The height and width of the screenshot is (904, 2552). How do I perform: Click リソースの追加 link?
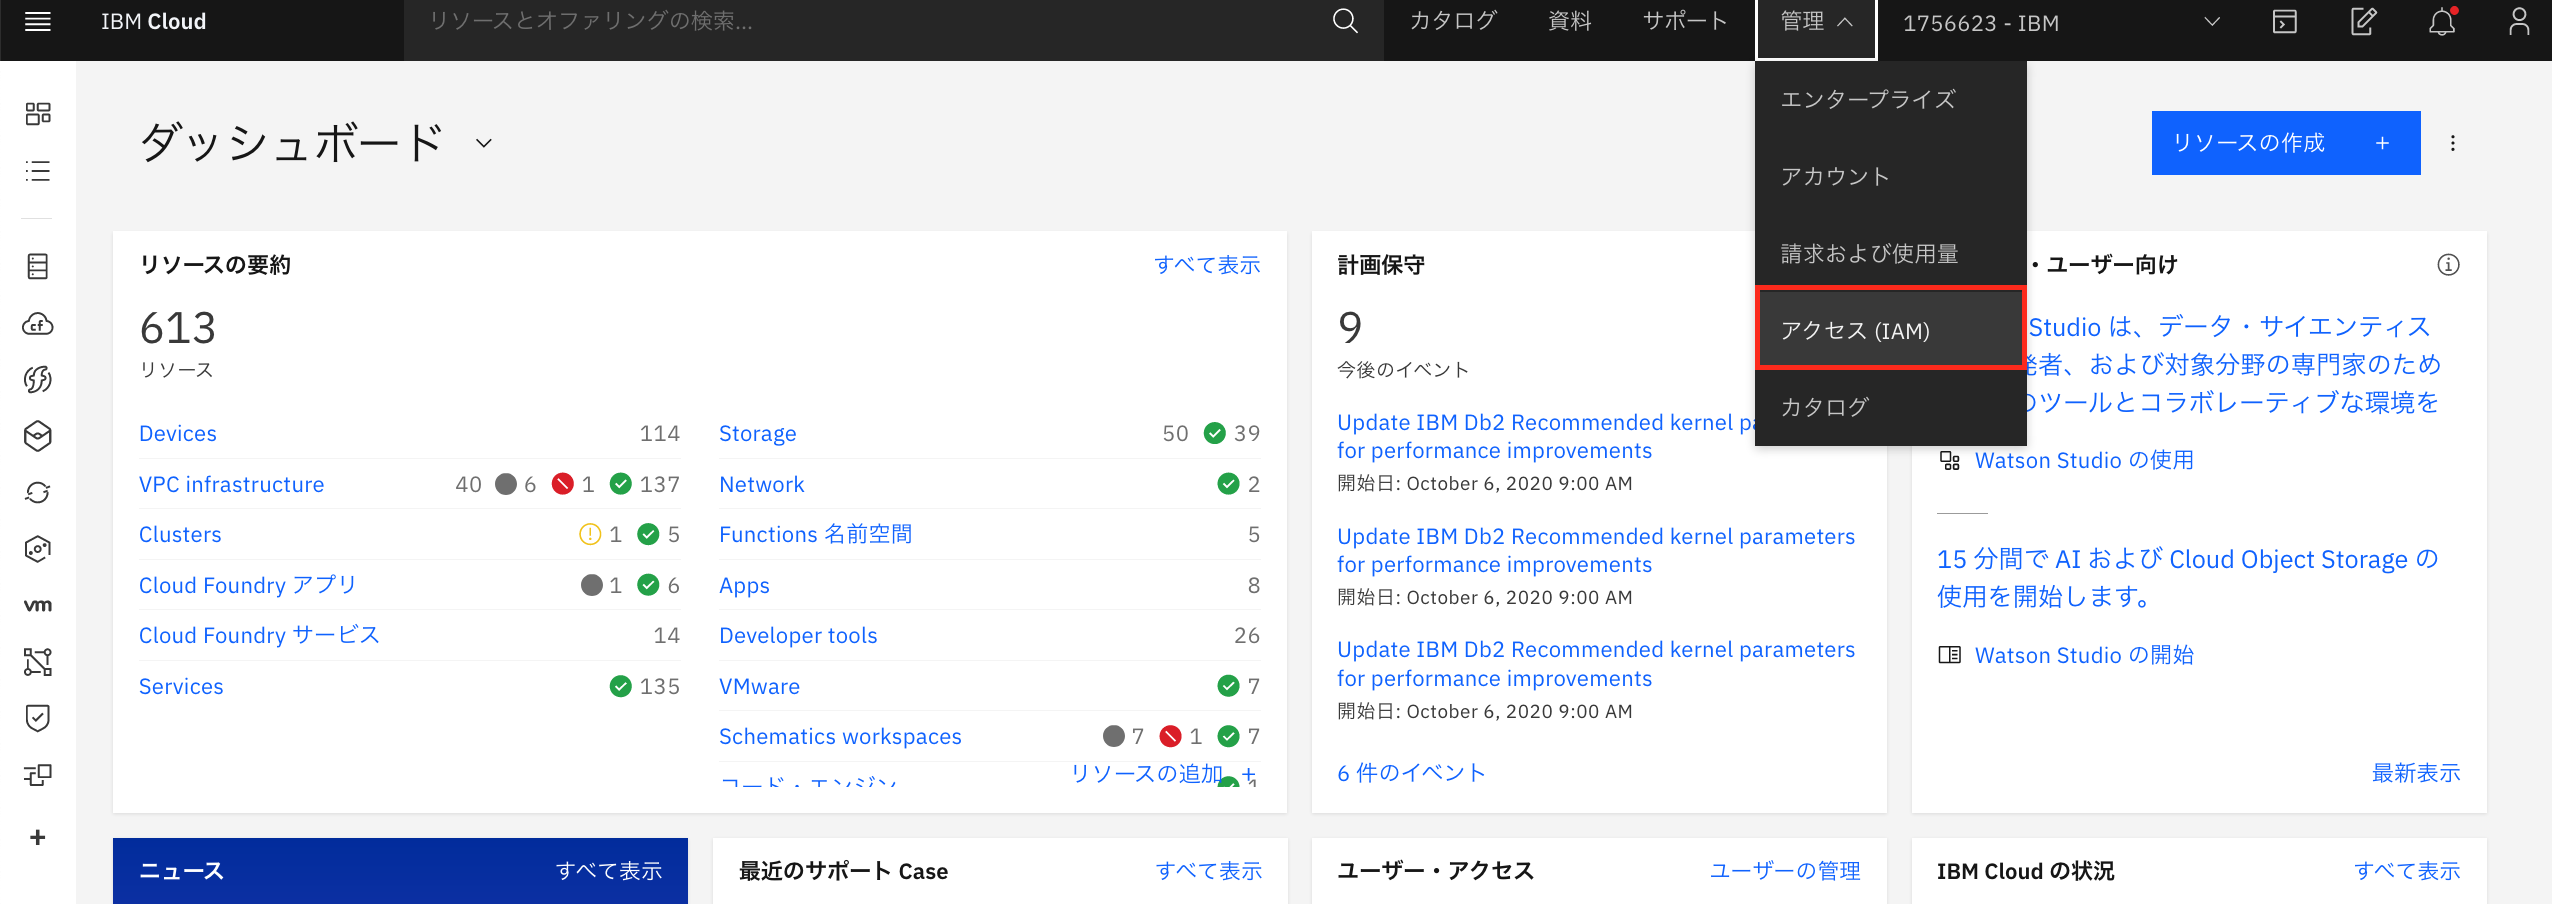tap(1164, 773)
